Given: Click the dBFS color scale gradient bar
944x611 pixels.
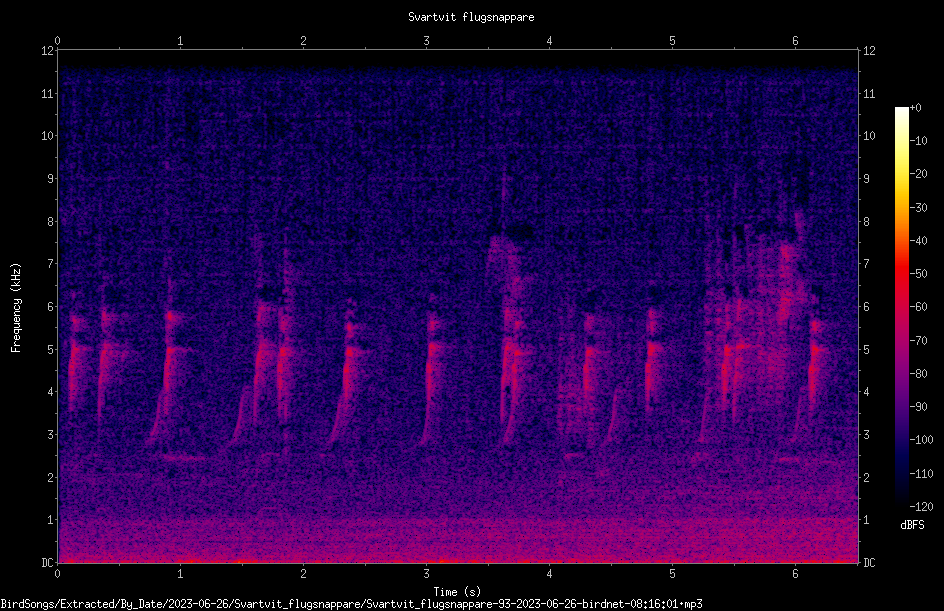Looking at the screenshot, I should point(901,306).
